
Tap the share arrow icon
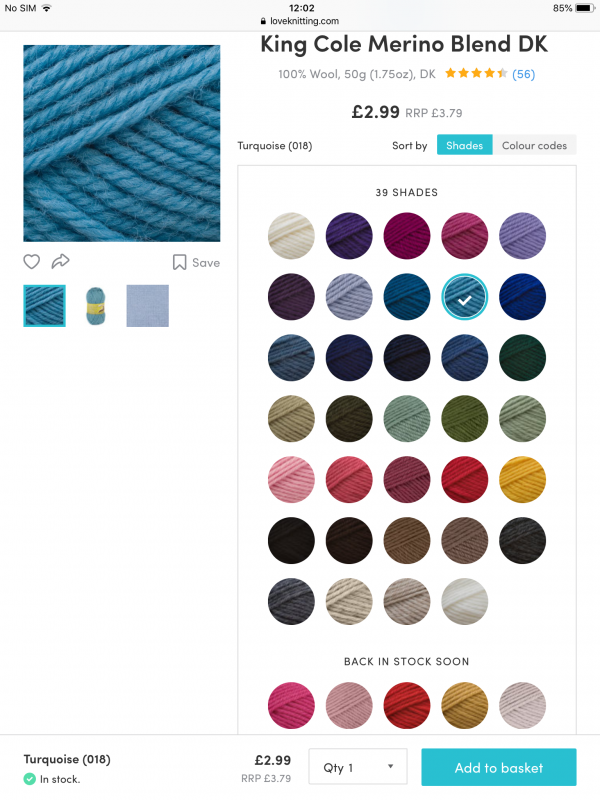point(60,262)
